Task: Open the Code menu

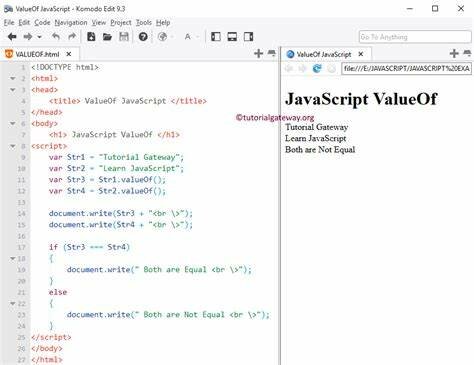Action: point(42,23)
